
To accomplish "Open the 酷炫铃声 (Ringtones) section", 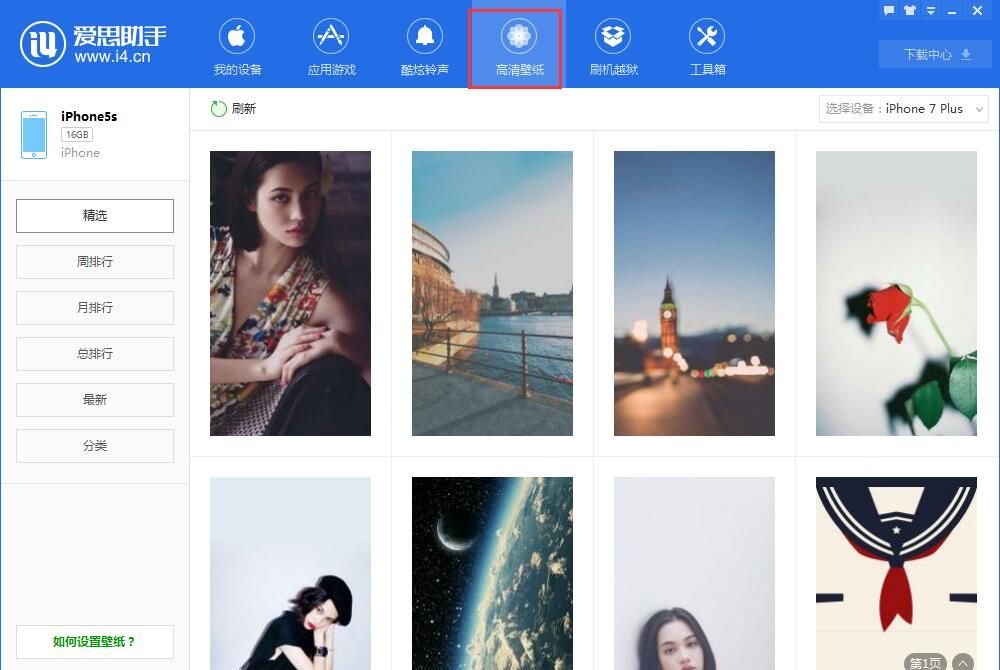I will coord(423,45).
